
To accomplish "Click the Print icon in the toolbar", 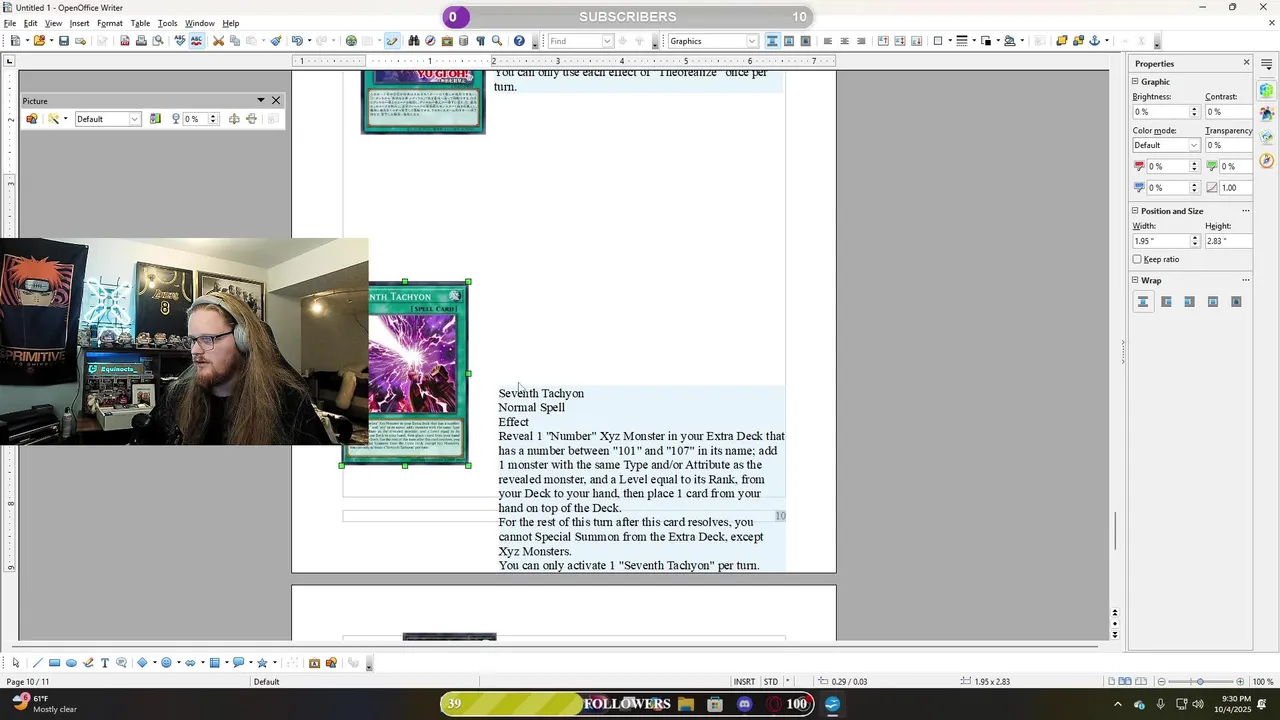I will tap(141, 41).
